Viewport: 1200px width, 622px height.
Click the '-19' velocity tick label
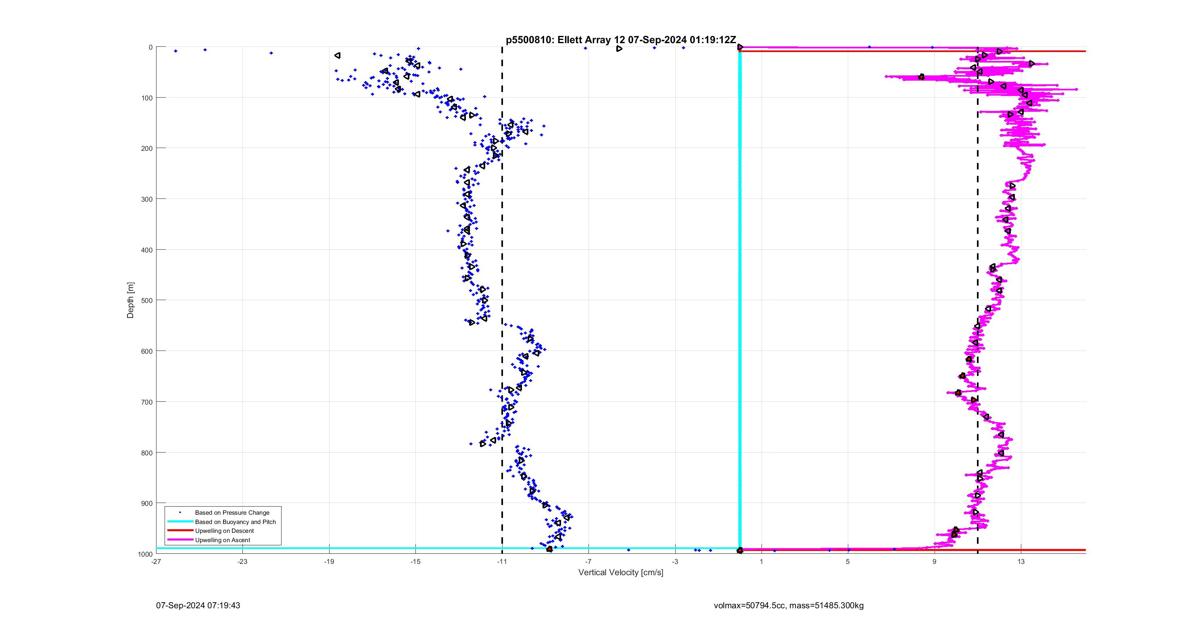coord(329,562)
